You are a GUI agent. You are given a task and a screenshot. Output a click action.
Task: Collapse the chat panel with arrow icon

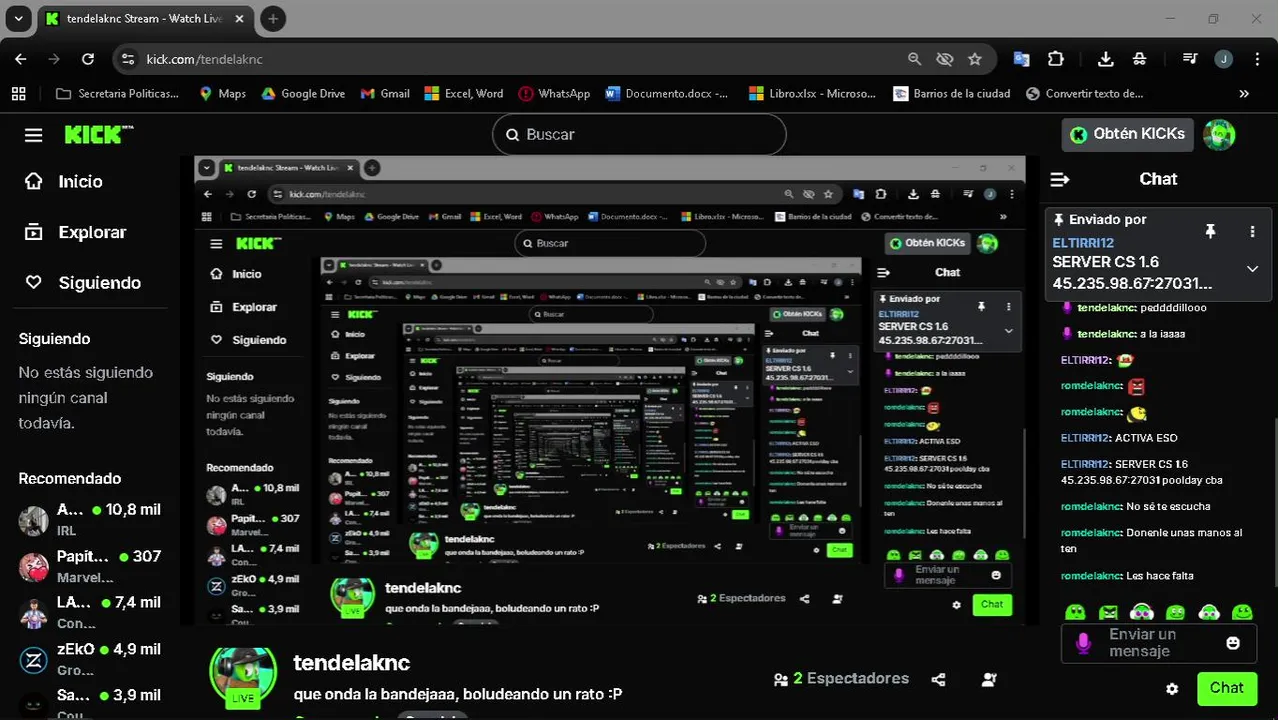tap(1060, 179)
